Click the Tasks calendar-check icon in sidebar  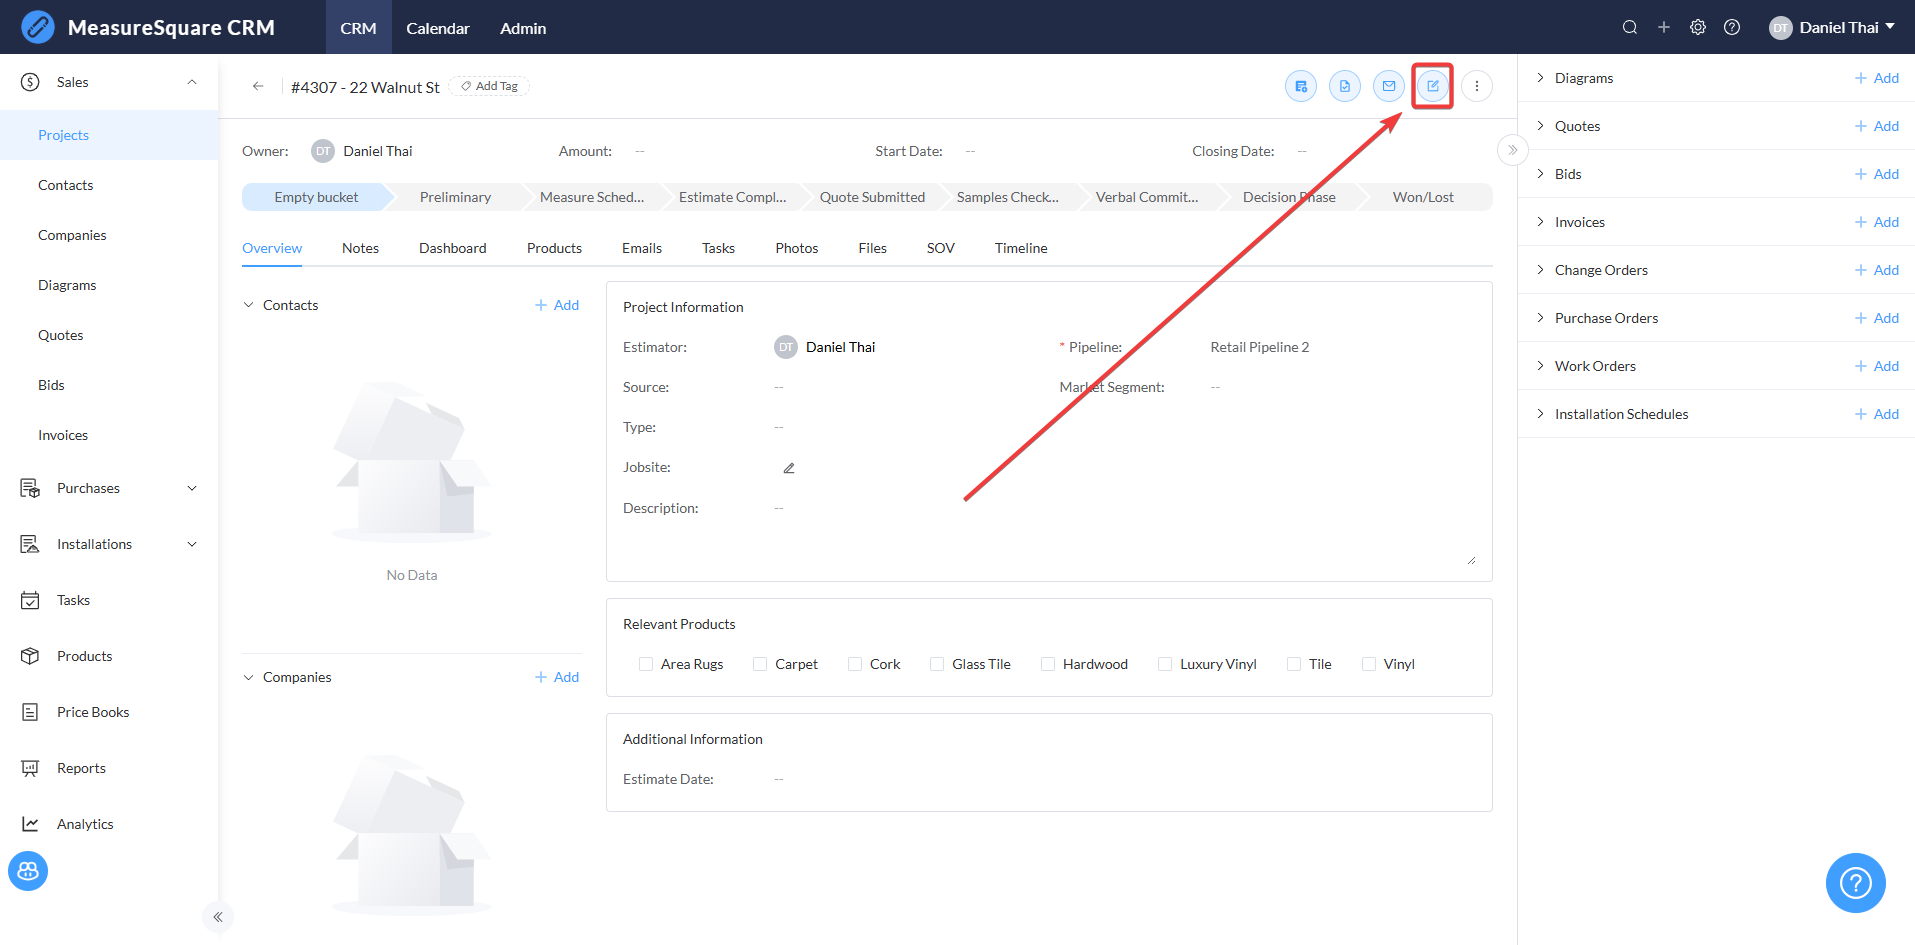pyautogui.click(x=30, y=600)
